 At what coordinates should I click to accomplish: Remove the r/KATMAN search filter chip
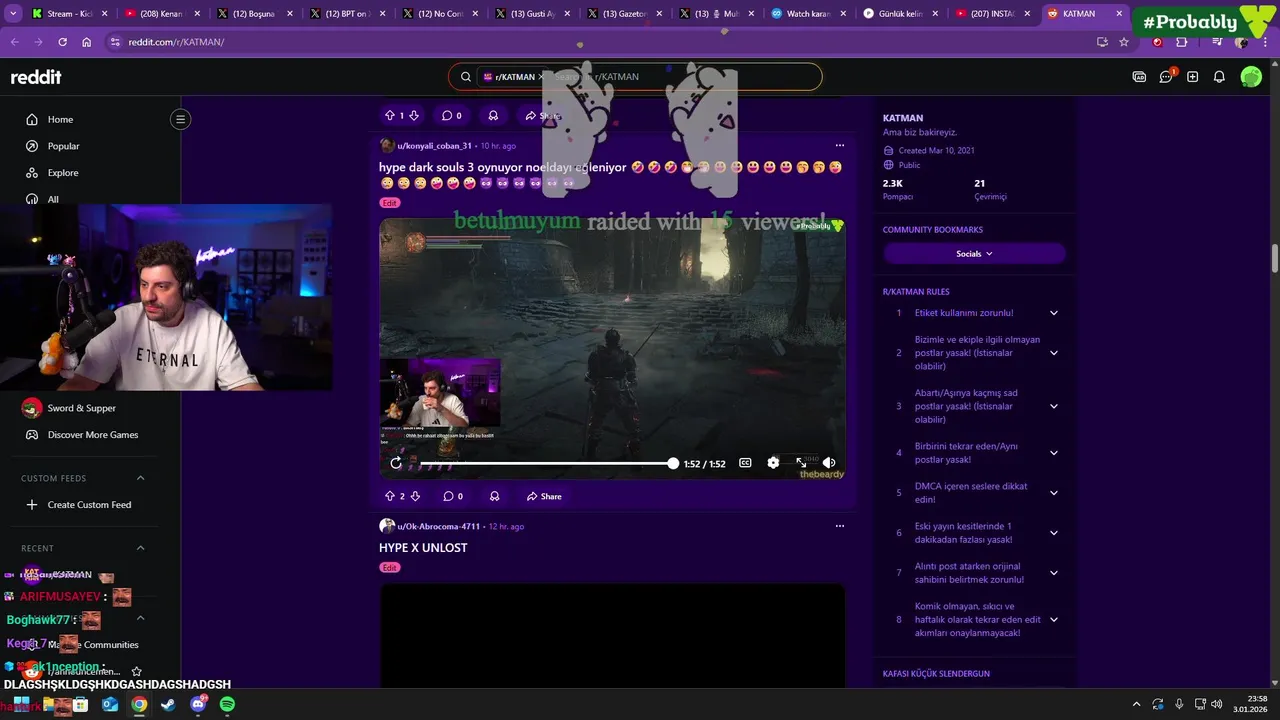pos(541,77)
